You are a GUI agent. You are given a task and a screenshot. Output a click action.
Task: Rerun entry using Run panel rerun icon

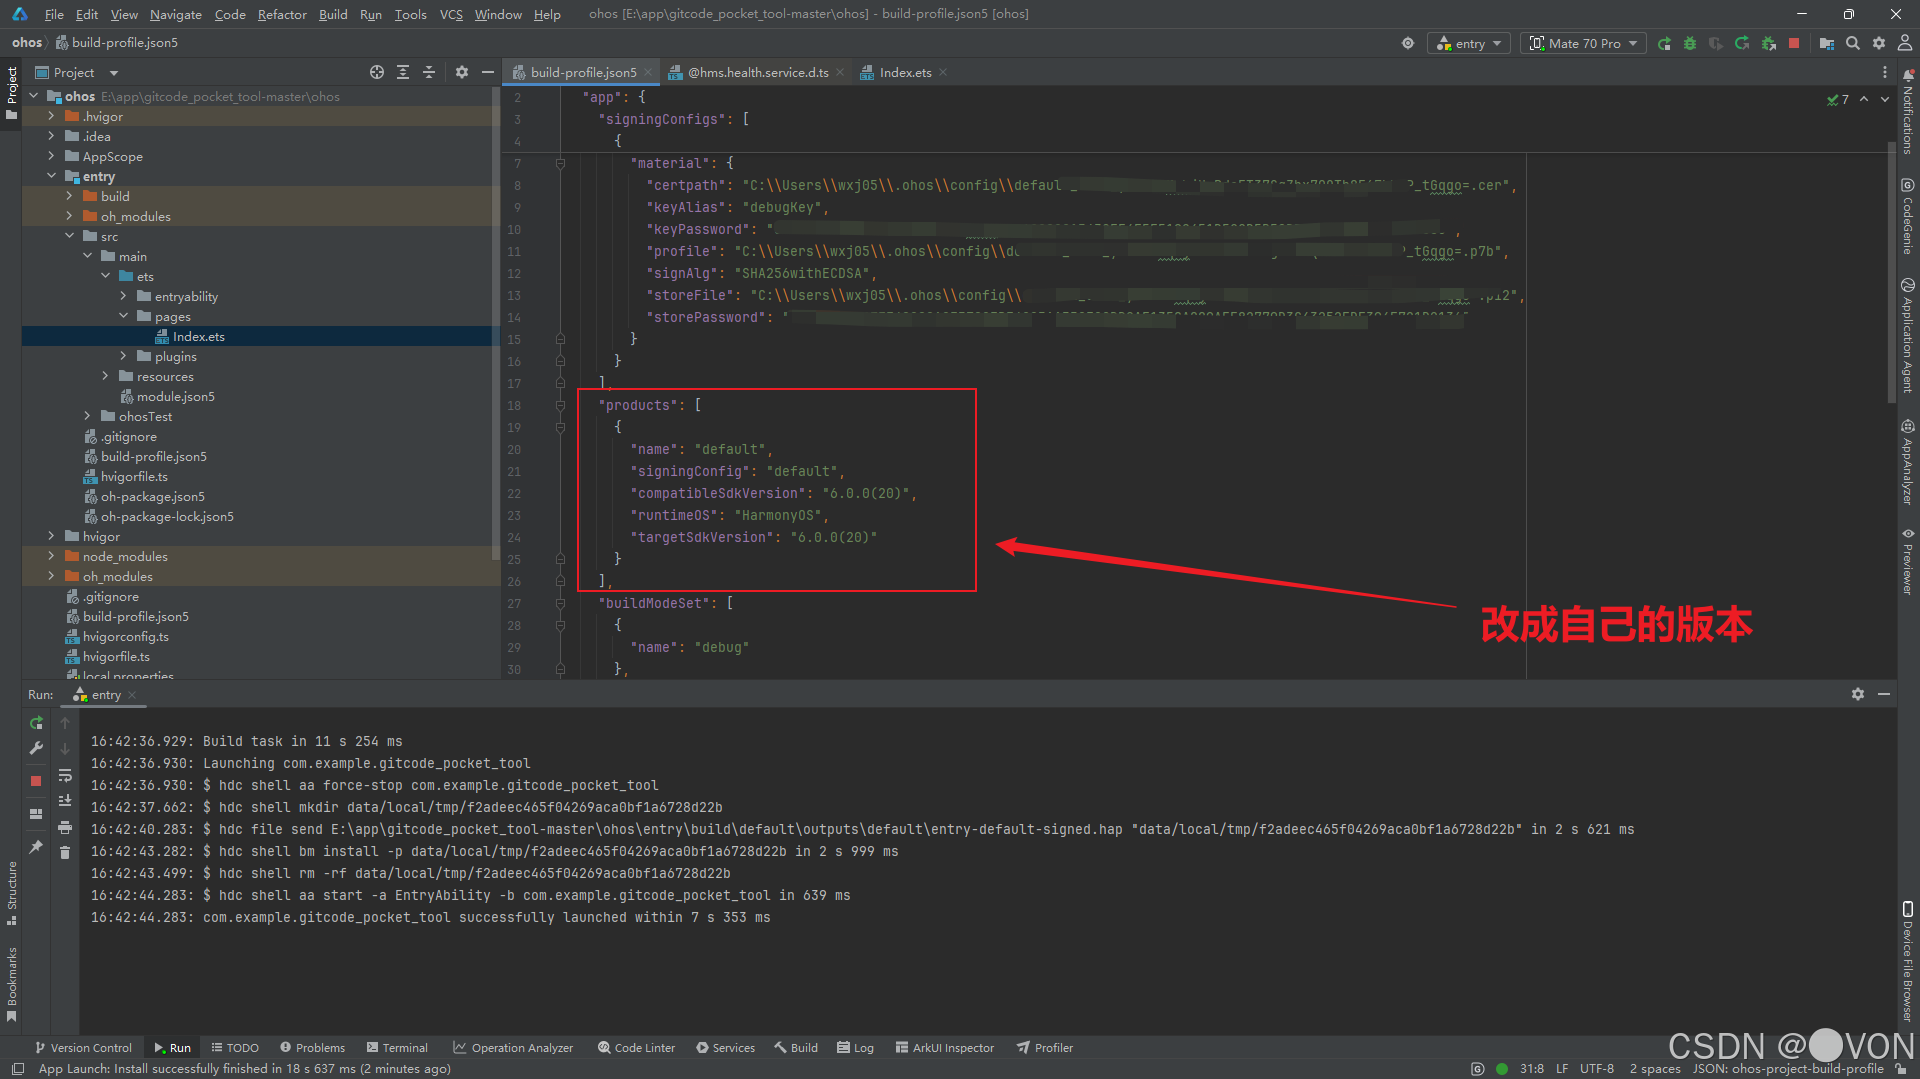[37, 722]
